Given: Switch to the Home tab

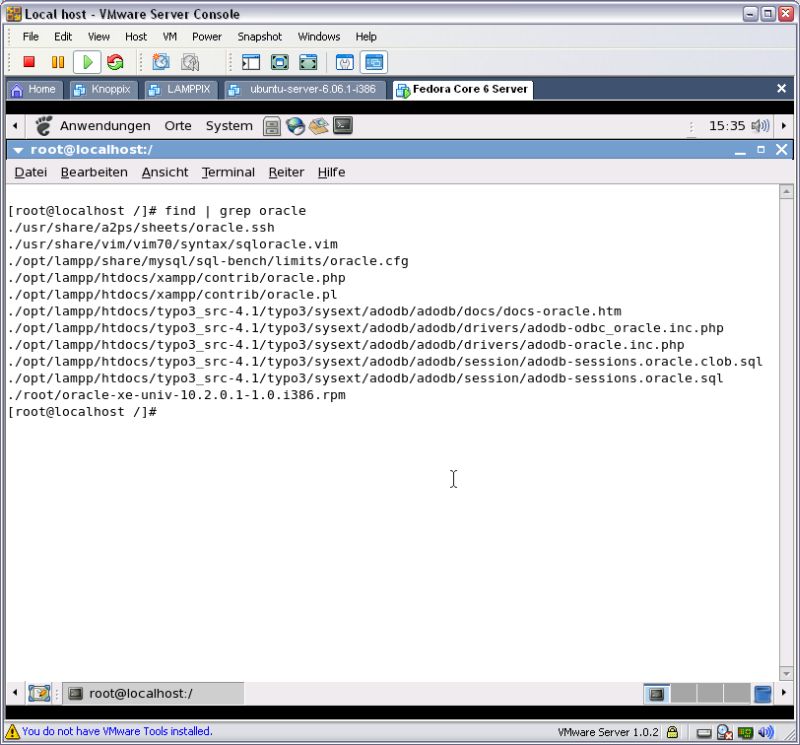Looking at the screenshot, I should point(34,89).
